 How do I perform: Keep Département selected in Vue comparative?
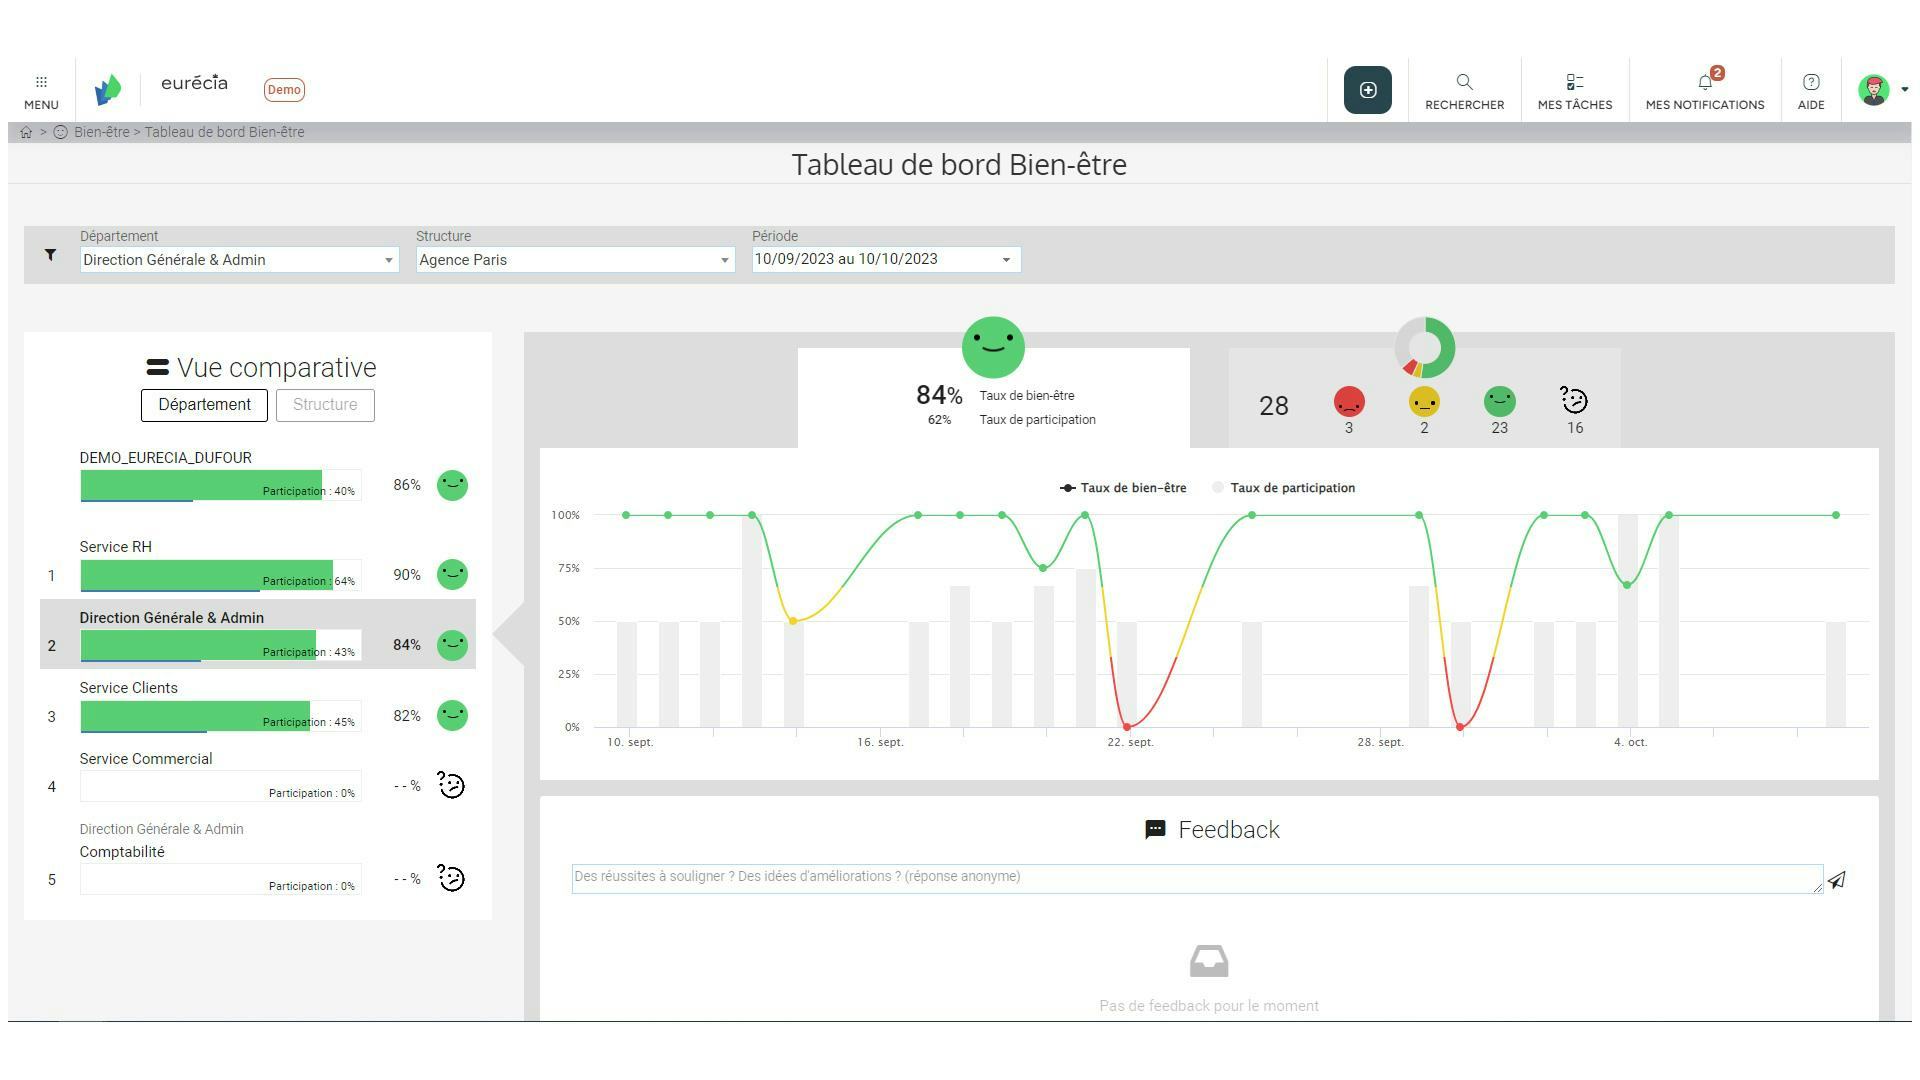click(204, 404)
